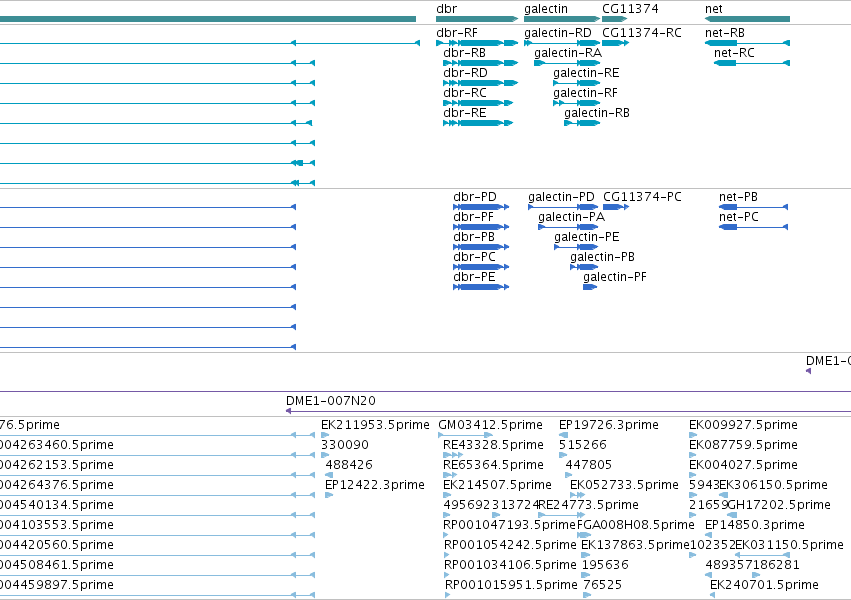Viewport: 851px width, 600px height.
Task: Select the dbr-PC protein label
Action: point(474,257)
